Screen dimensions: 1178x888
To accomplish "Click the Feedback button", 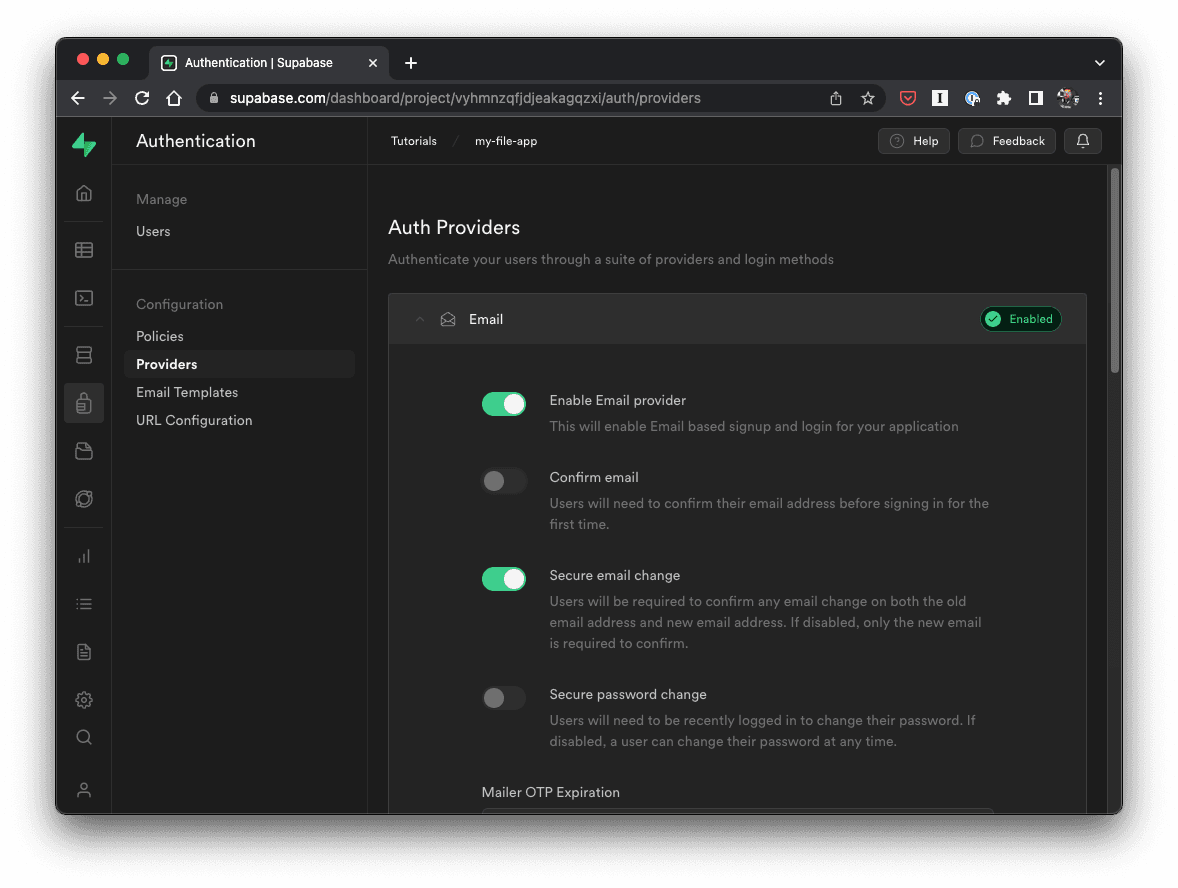I will click(x=1007, y=141).
